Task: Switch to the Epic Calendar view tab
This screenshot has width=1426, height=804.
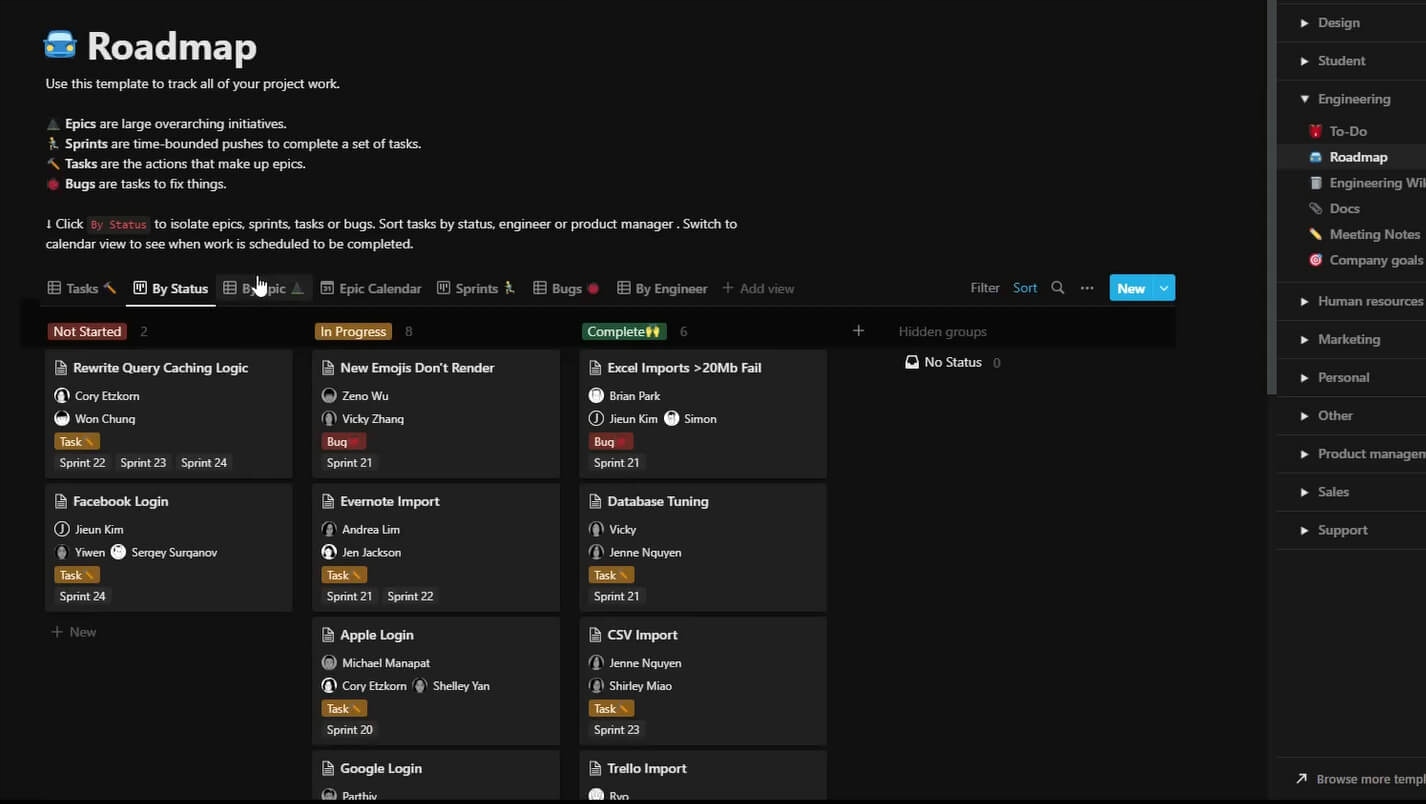Action: click(x=370, y=288)
